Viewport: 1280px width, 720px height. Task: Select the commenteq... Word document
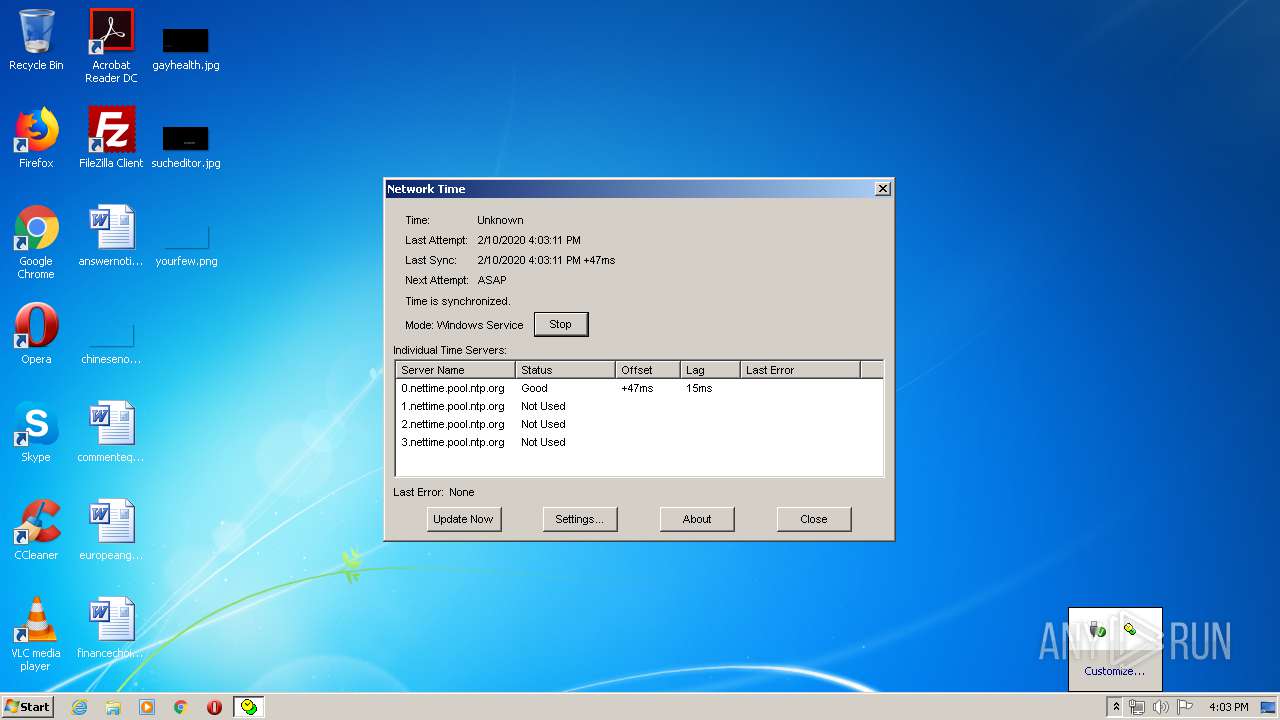[x=111, y=432]
